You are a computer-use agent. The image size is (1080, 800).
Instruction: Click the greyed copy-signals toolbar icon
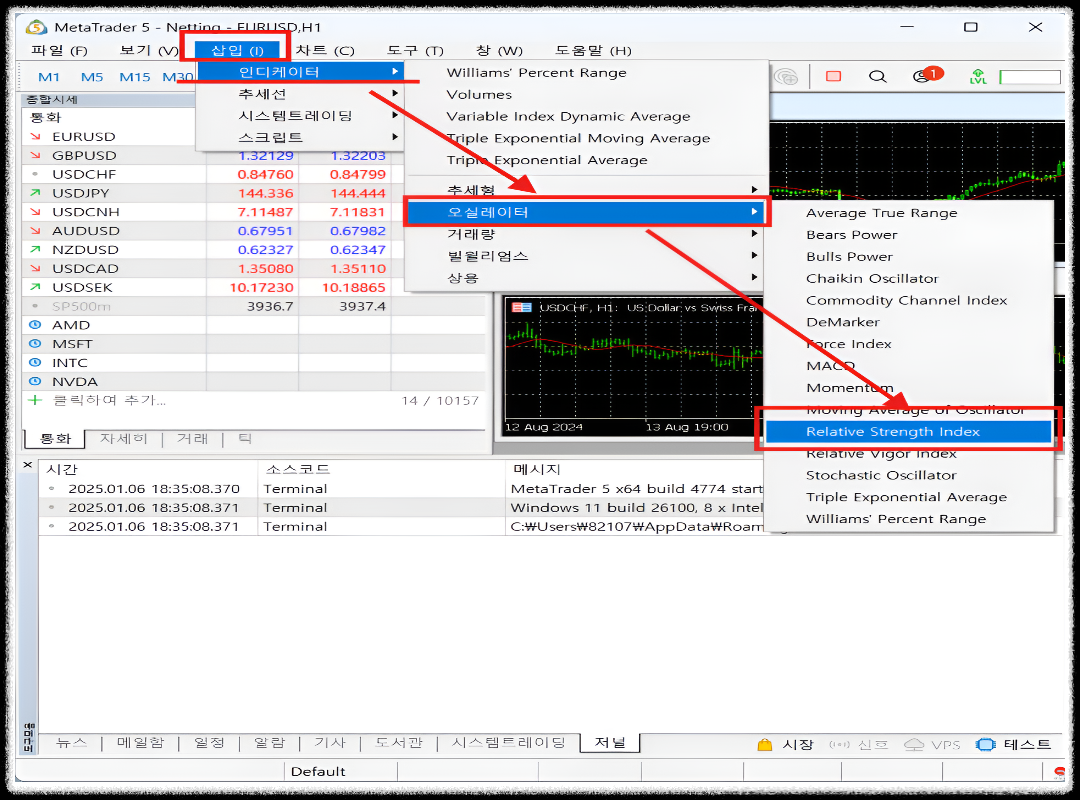click(x=785, y=76)
